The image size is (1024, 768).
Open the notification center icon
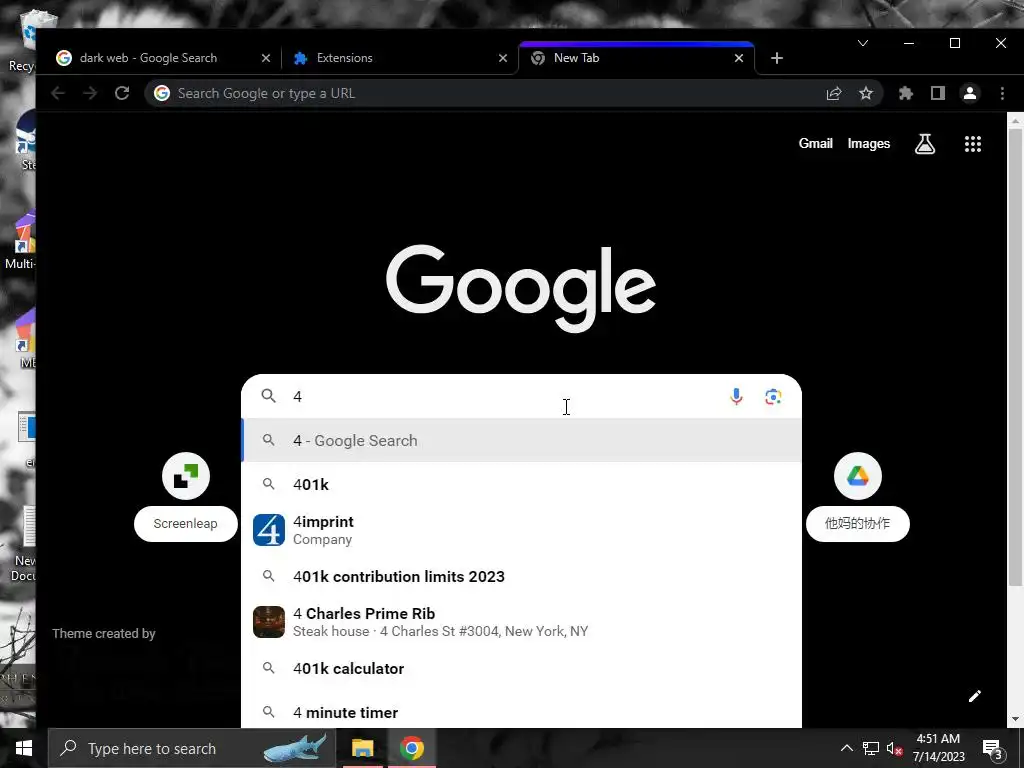pos(993,750)
